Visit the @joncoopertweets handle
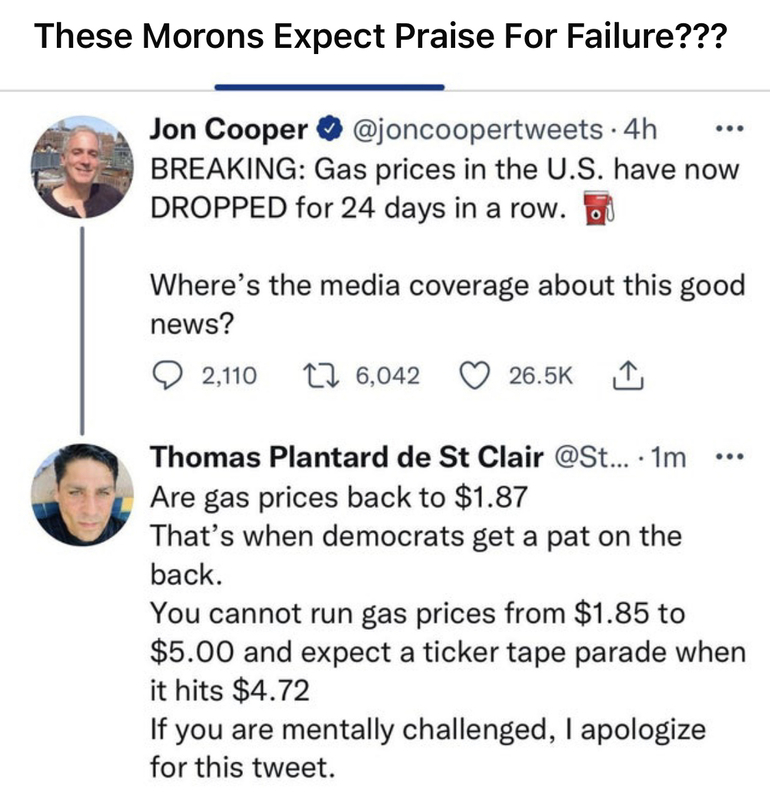 (475, 130)
